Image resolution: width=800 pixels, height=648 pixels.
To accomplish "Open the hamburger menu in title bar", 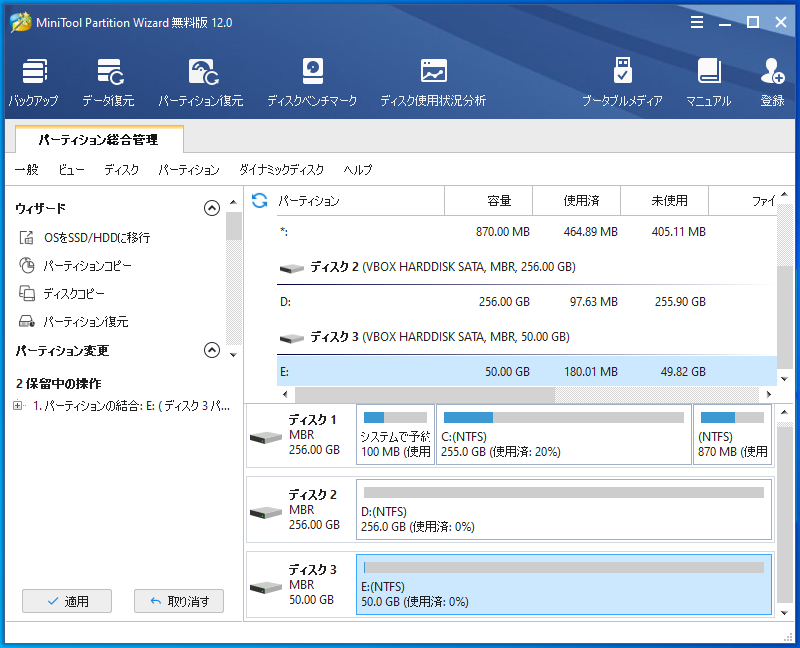I will coord(697,22).
